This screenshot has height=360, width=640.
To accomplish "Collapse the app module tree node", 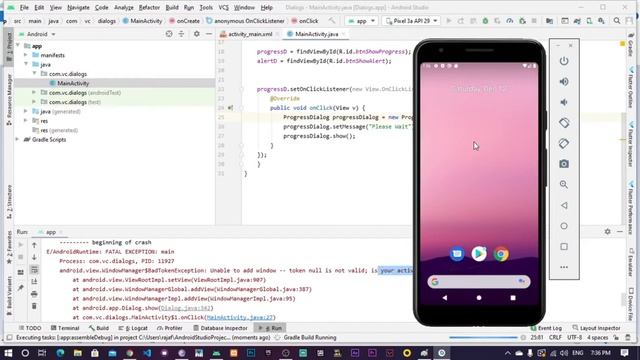I will 18,46.
